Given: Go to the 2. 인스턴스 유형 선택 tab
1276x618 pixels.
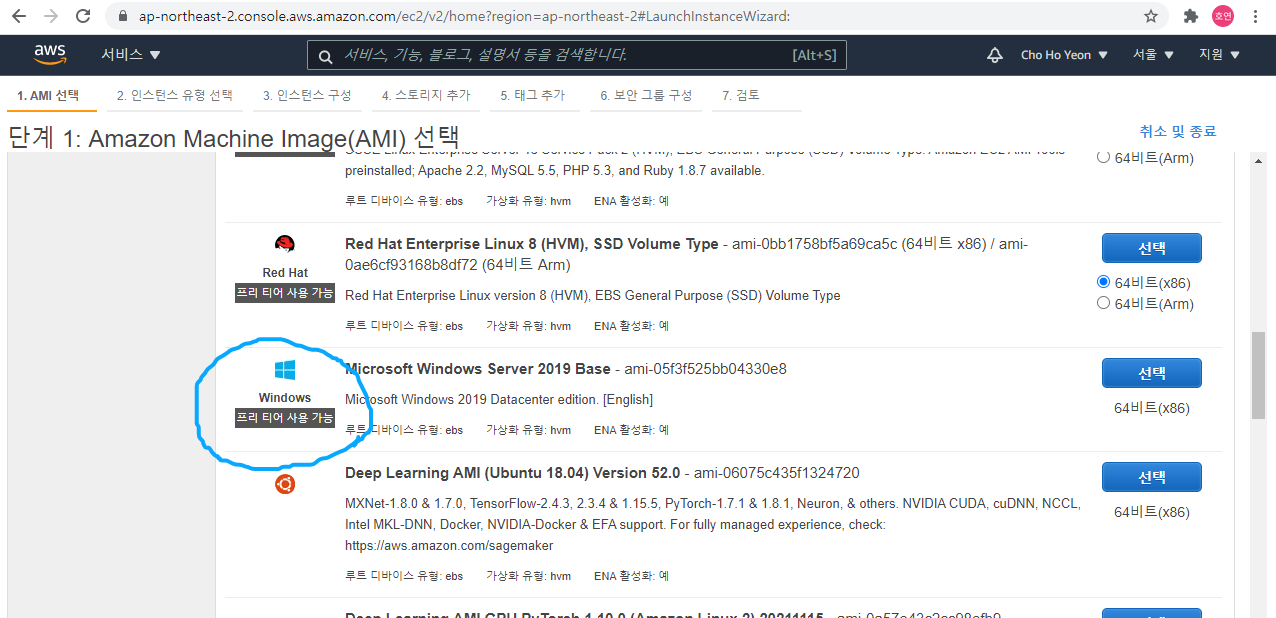Looking at the screenshot, I should pyautogui.click(x=175, y=96).
